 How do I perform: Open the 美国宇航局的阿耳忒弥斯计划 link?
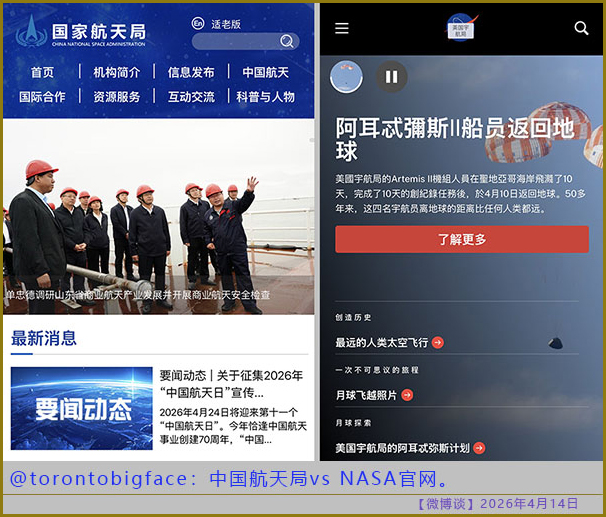(x=402, y=448)
